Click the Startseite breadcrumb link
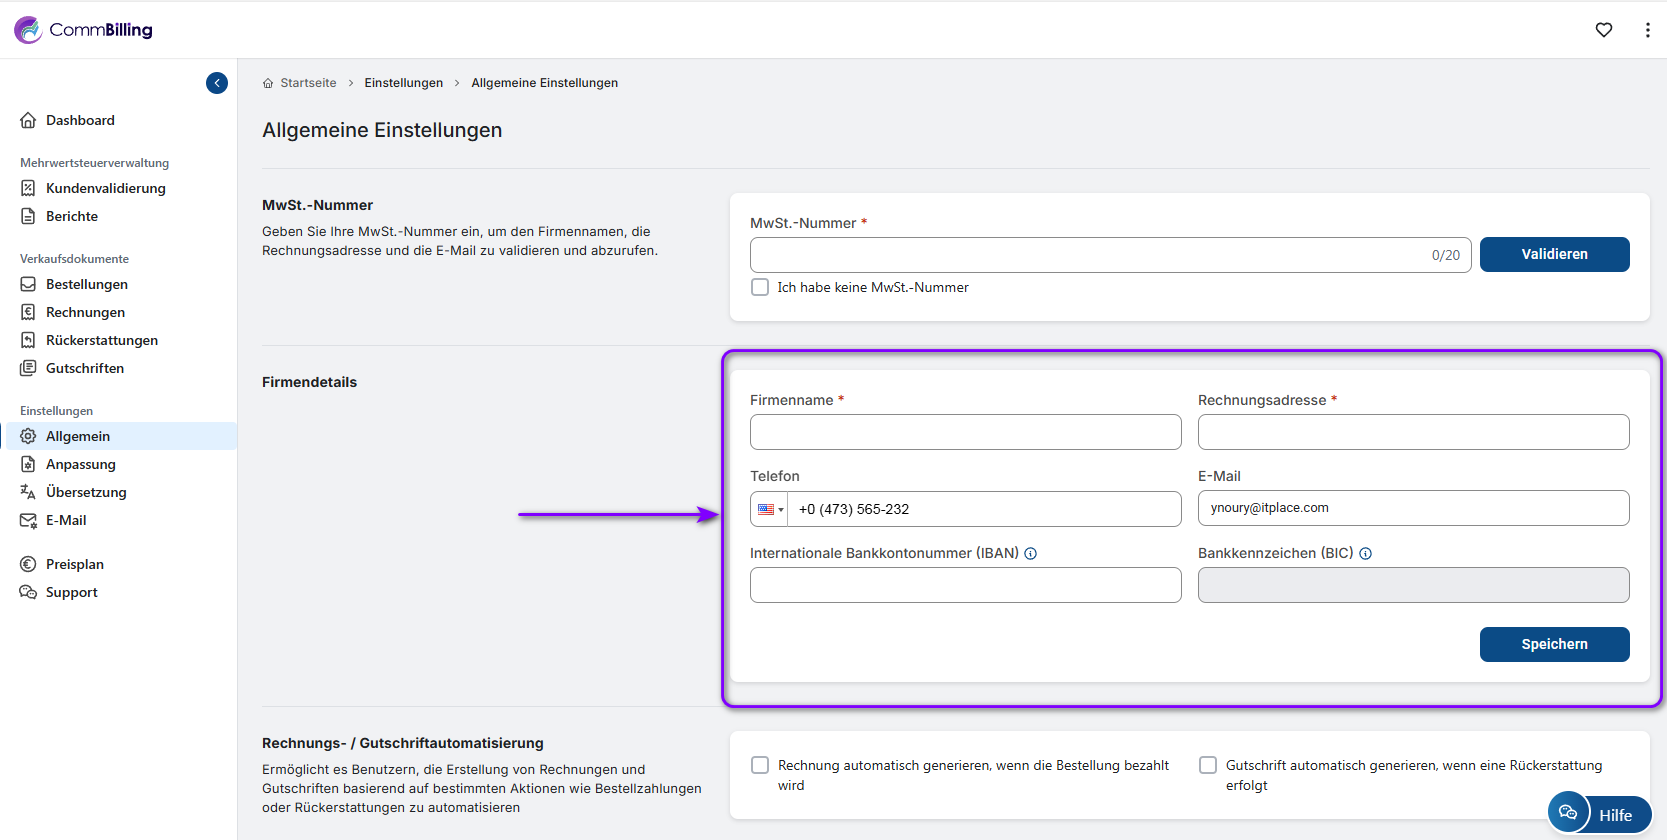The width and height of the screenshot is (1667, 840). [308, 83]
